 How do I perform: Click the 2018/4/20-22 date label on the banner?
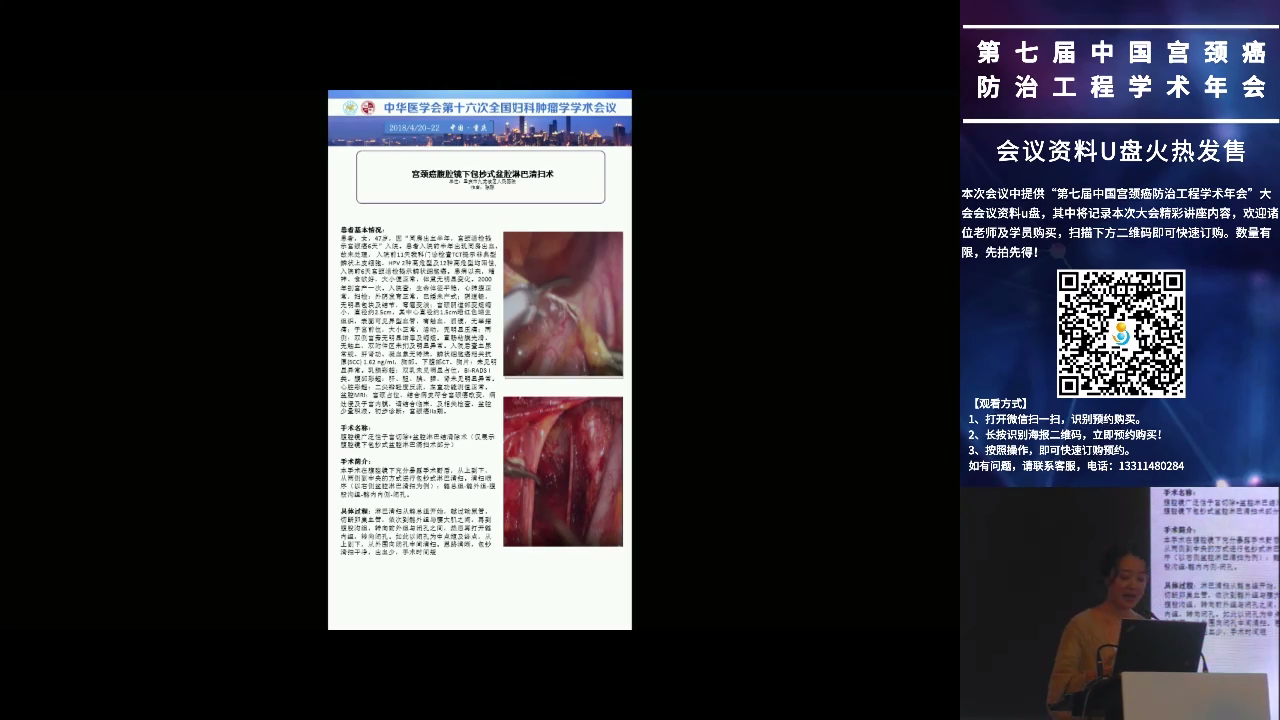click(412, 128)
